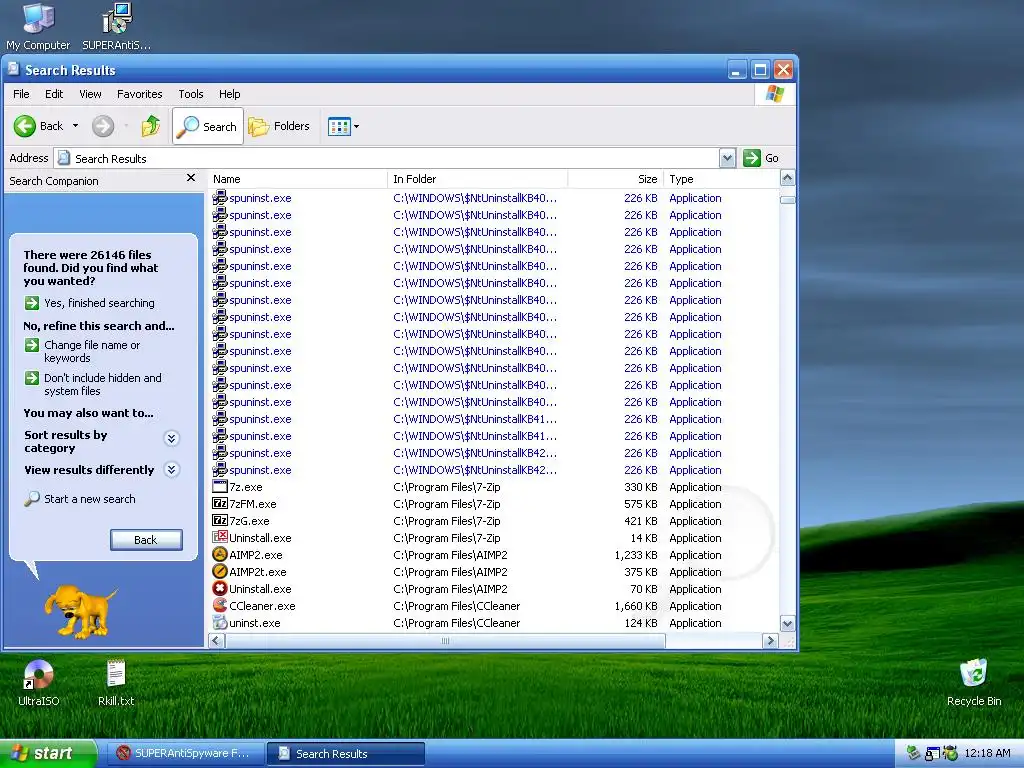The image size is (1024, 768).
Task: Click the first system tray icon
Action: click(x=913, y=754)
